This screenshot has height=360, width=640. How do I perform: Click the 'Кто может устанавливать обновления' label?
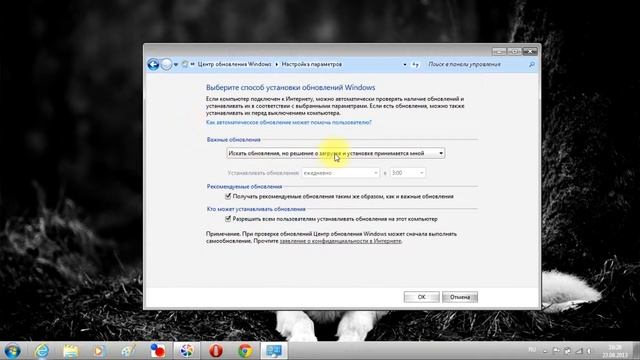pos(256,209)
